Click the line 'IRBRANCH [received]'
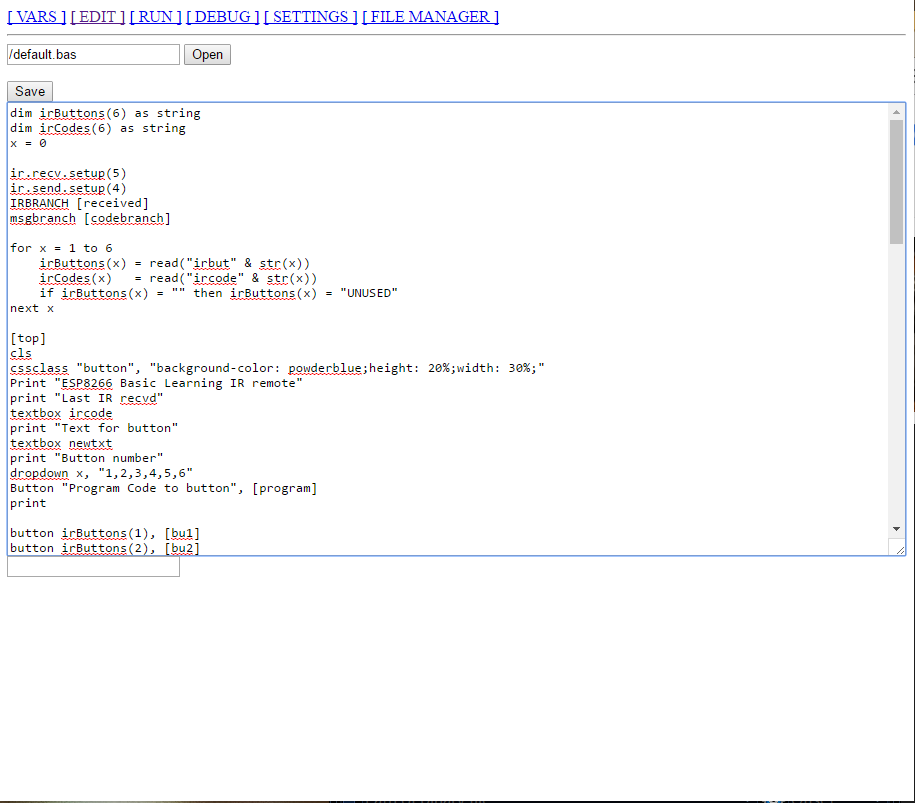 pyautogui.click(x=79, y=203)
